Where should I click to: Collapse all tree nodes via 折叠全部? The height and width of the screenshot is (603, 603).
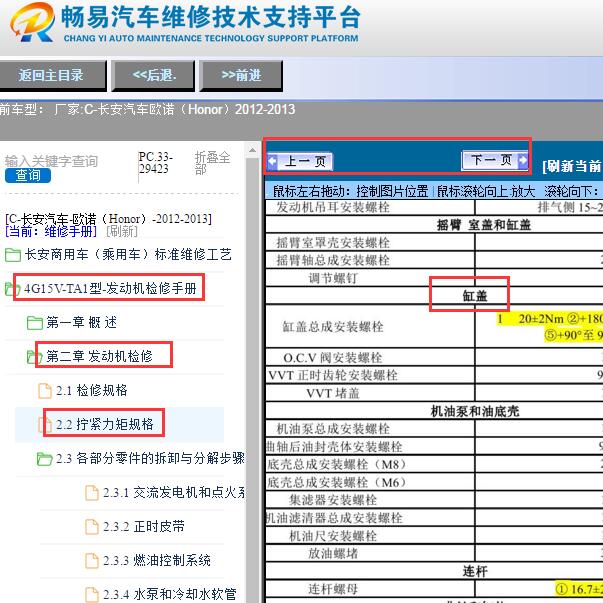[x=212, y=163]
